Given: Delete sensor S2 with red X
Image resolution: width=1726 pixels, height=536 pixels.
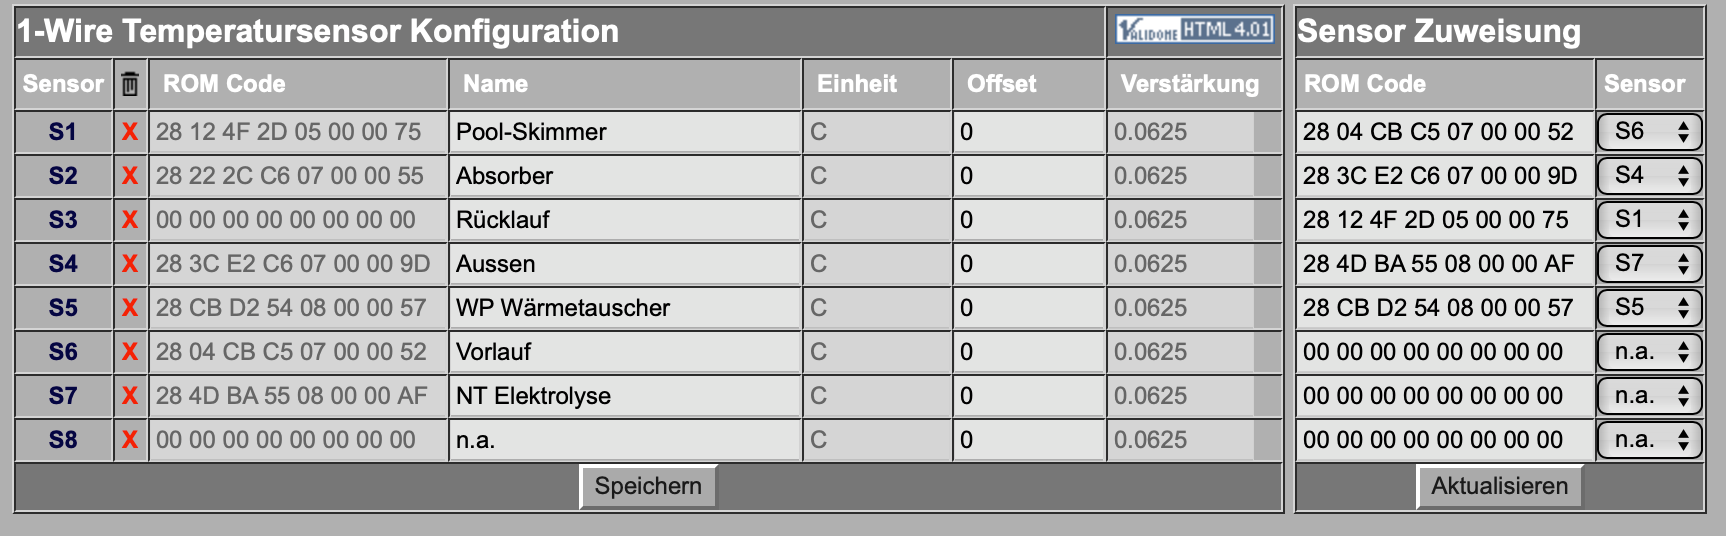Looking at the screenshot, I should [130, 176].
